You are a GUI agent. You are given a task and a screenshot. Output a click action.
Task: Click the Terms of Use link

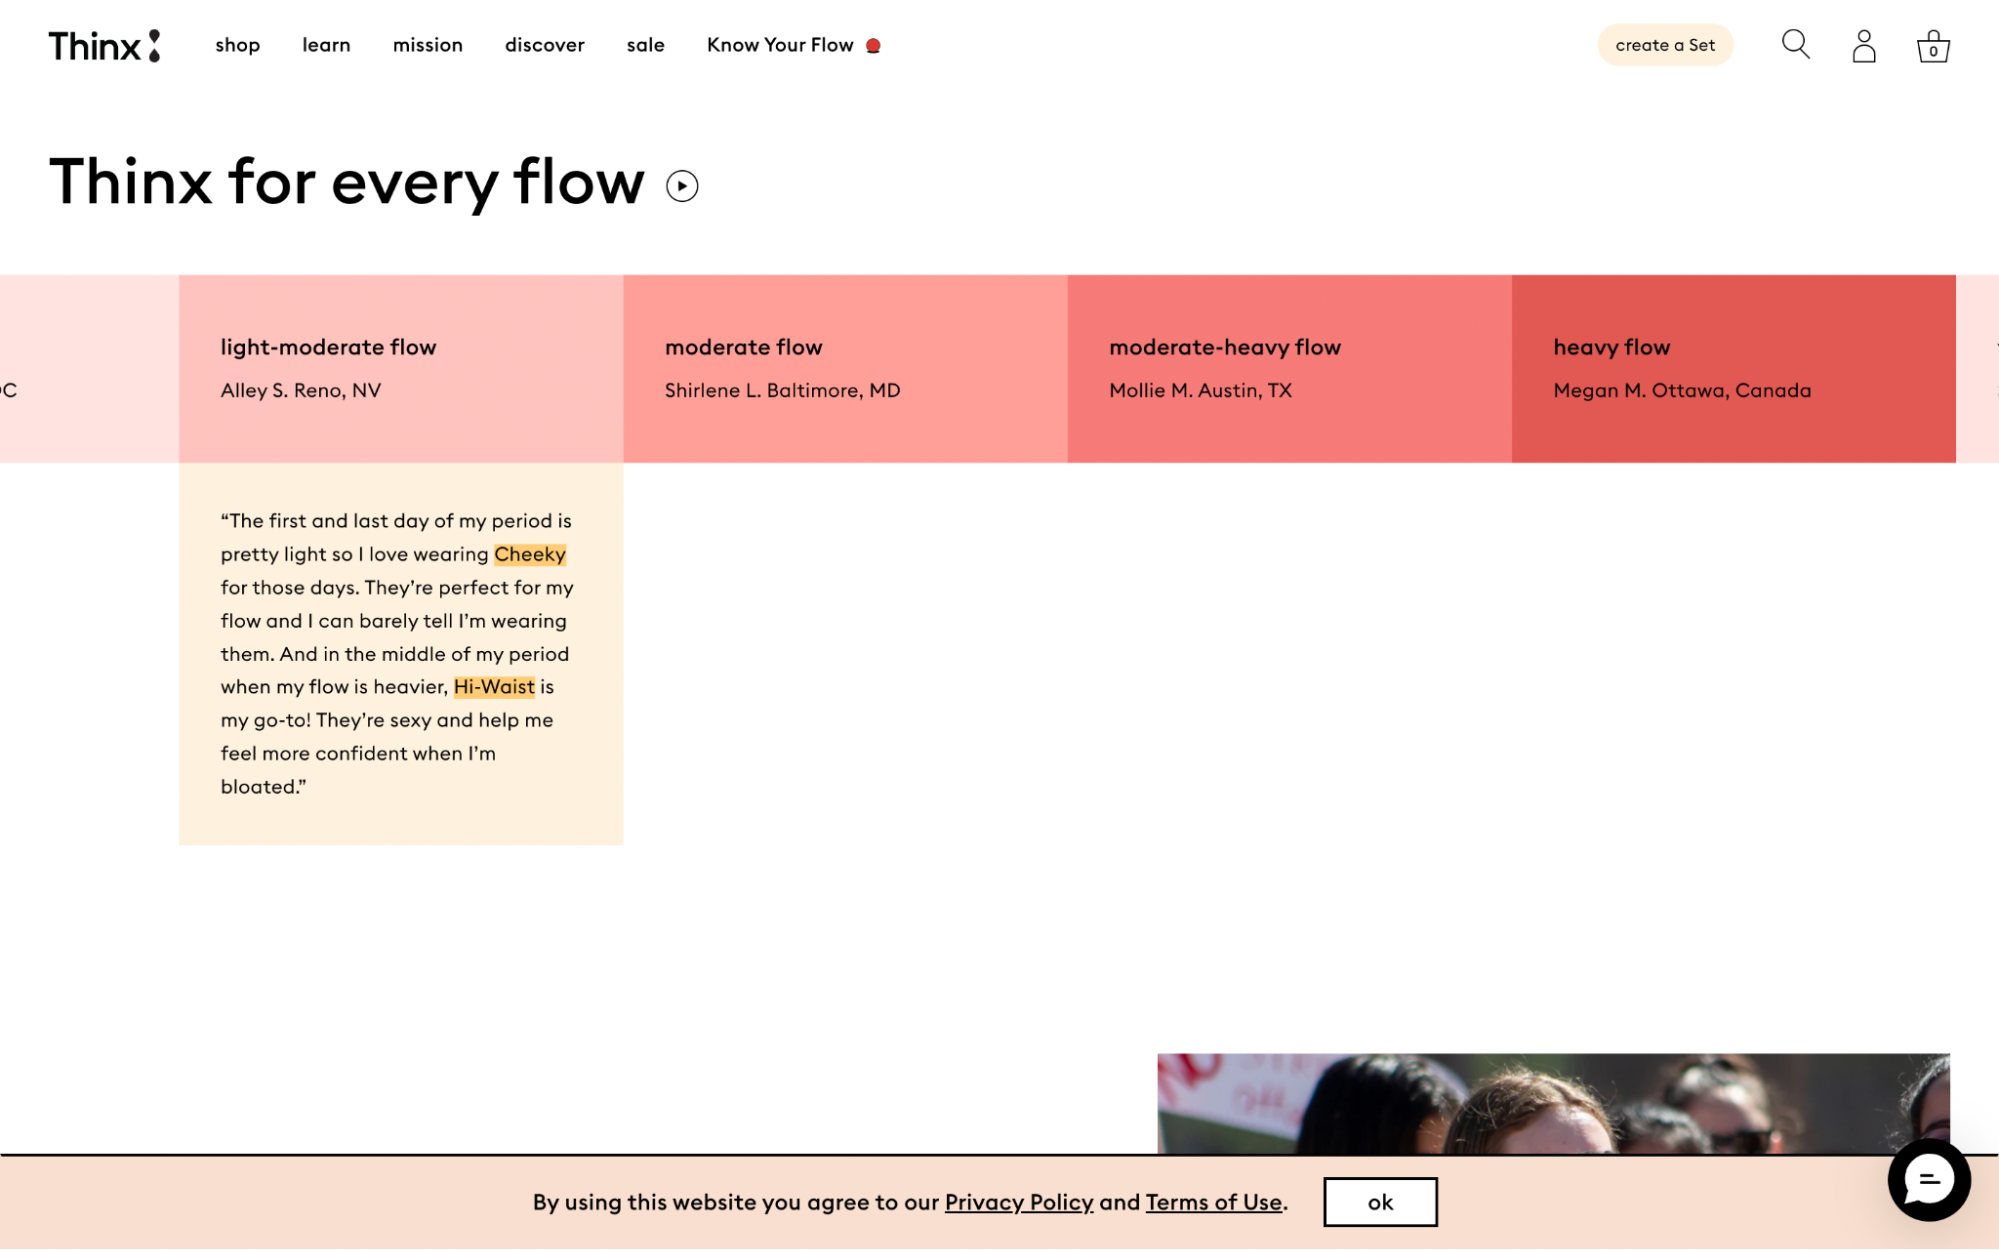tap(1213, 1201)
